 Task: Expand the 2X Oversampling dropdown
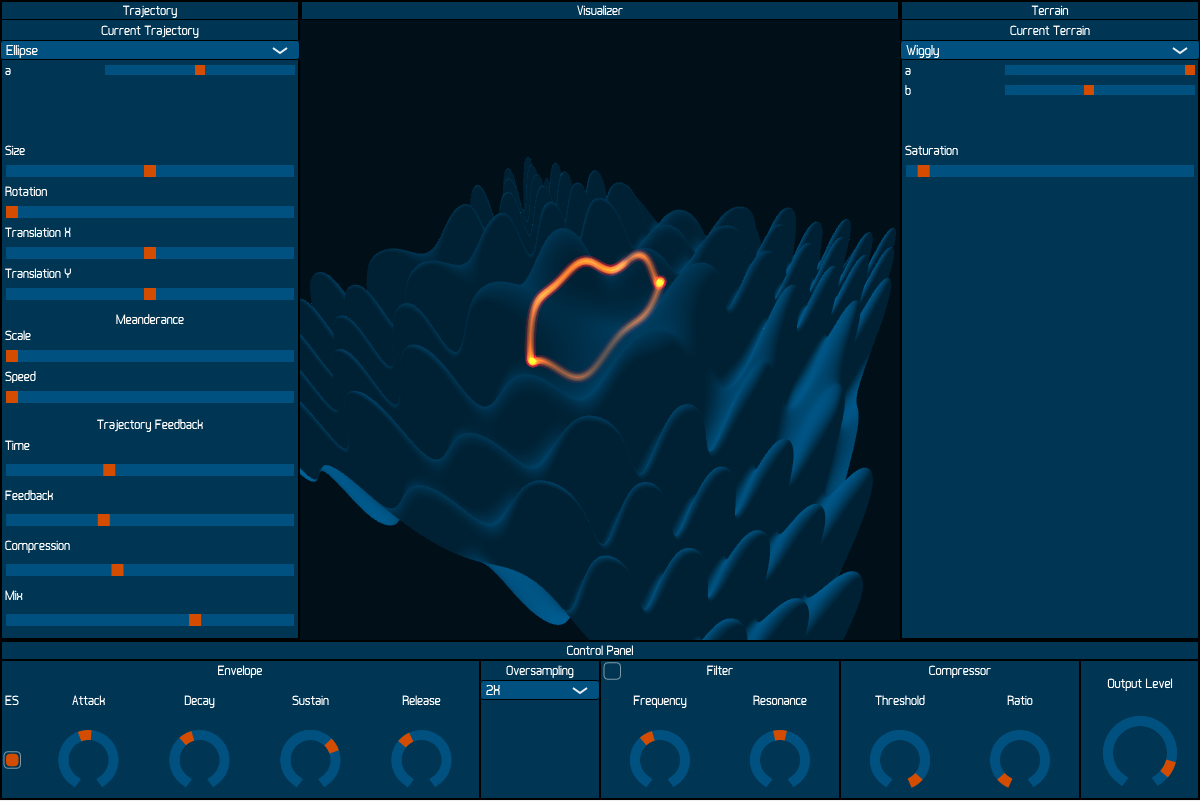pos(539,690)
